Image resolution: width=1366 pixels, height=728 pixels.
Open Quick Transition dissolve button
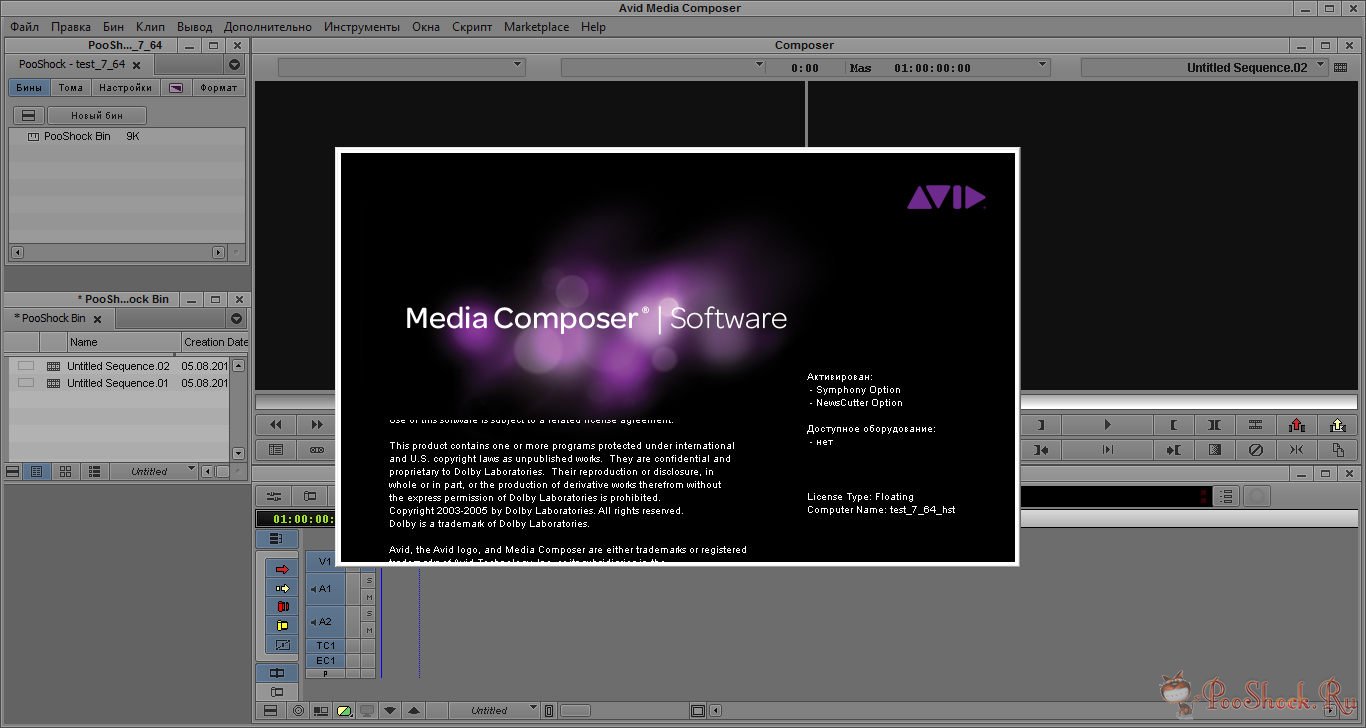click(1215, 450)
